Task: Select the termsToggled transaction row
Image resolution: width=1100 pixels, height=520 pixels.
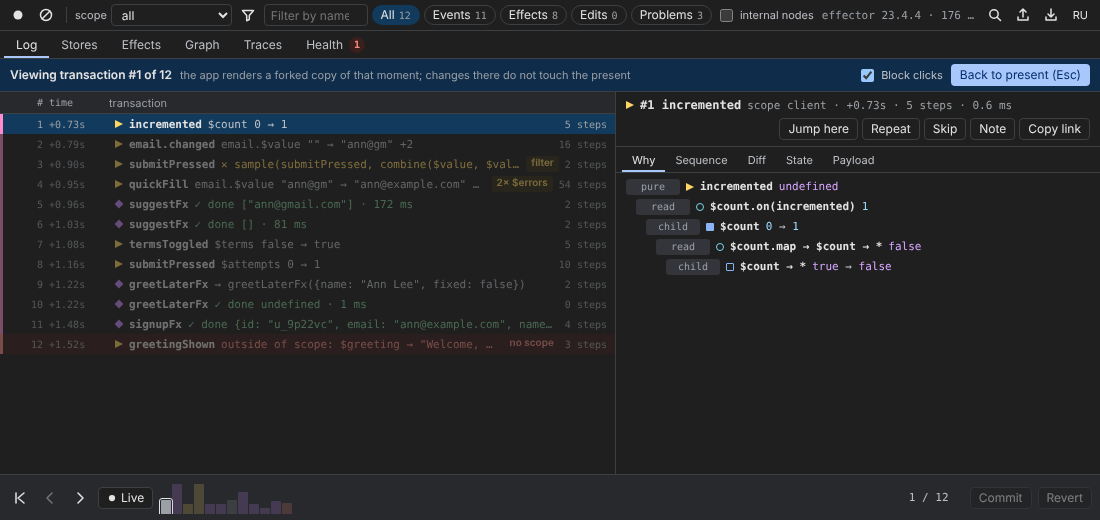Action: 307,244
